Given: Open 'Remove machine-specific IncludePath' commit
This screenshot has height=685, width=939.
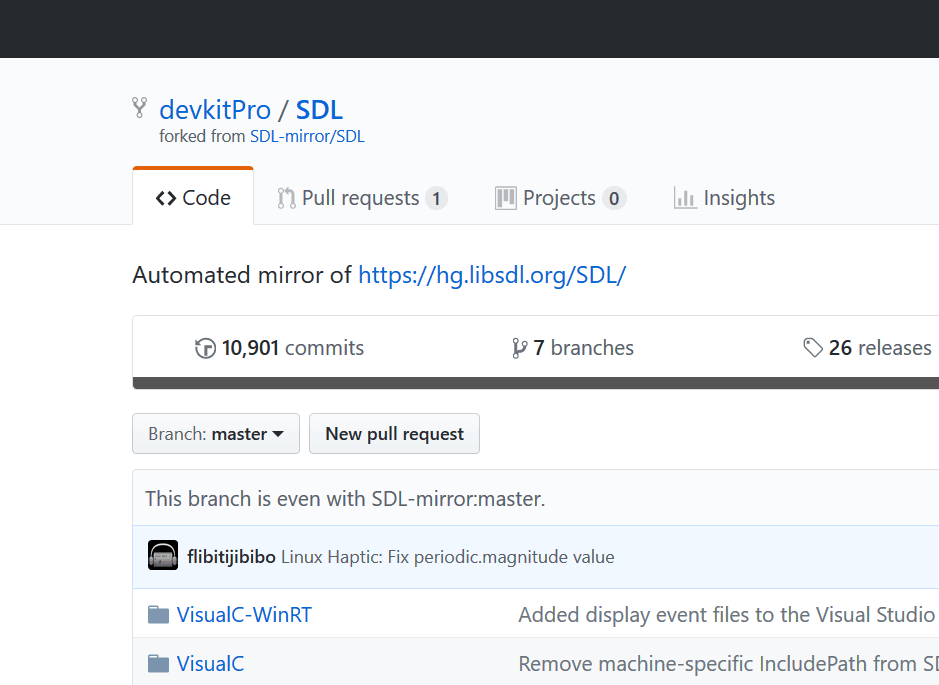Looking at the screenshot, I should coord(728,664).
